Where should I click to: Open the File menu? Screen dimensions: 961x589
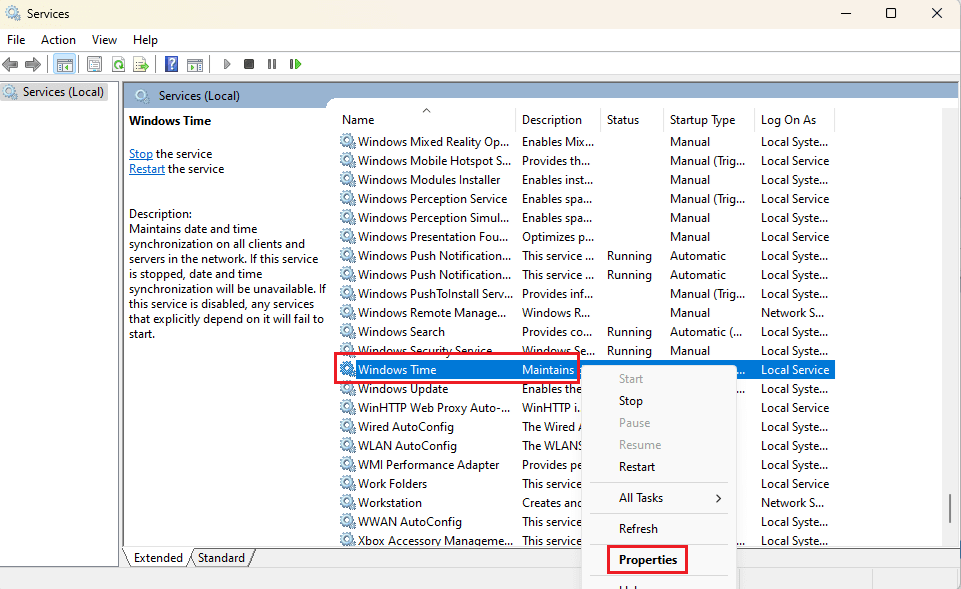pyautogui.click(x=16, y=40)
